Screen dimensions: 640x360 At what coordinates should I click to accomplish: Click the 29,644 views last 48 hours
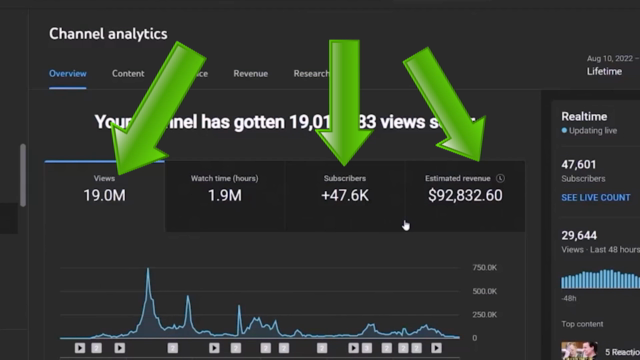(x=579, y=236)
